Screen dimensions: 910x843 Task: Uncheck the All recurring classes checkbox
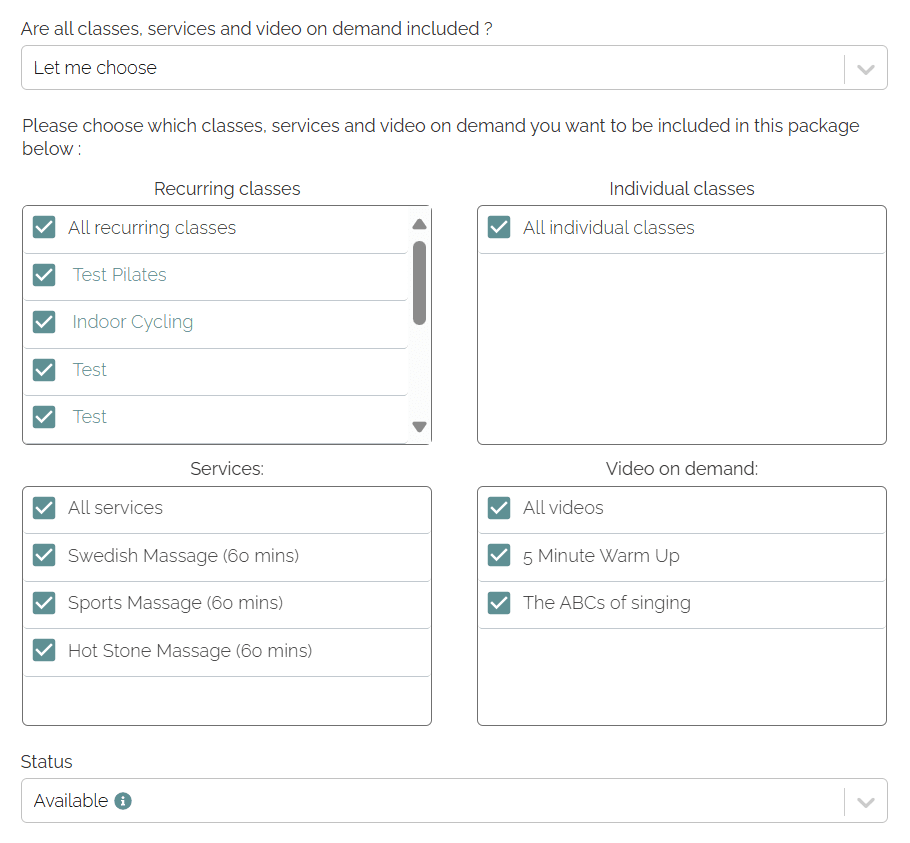pyautogui.click(x=44, y=227)
